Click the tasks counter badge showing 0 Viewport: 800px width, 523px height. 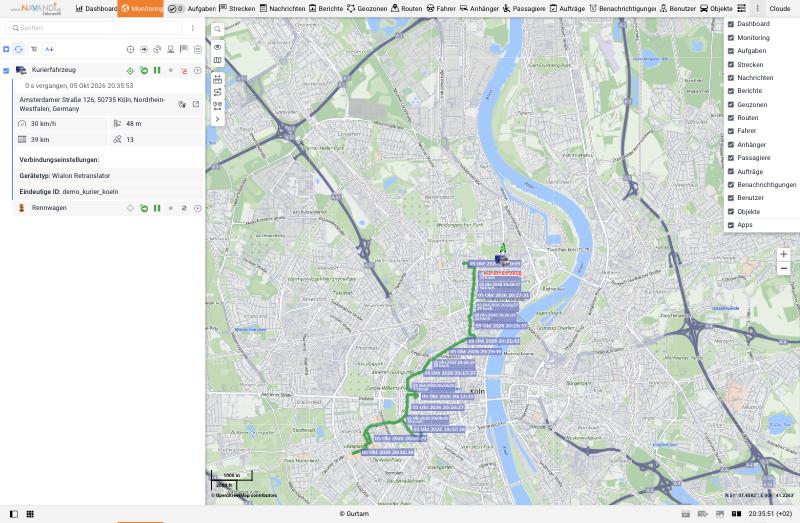[x=176, y=9]
